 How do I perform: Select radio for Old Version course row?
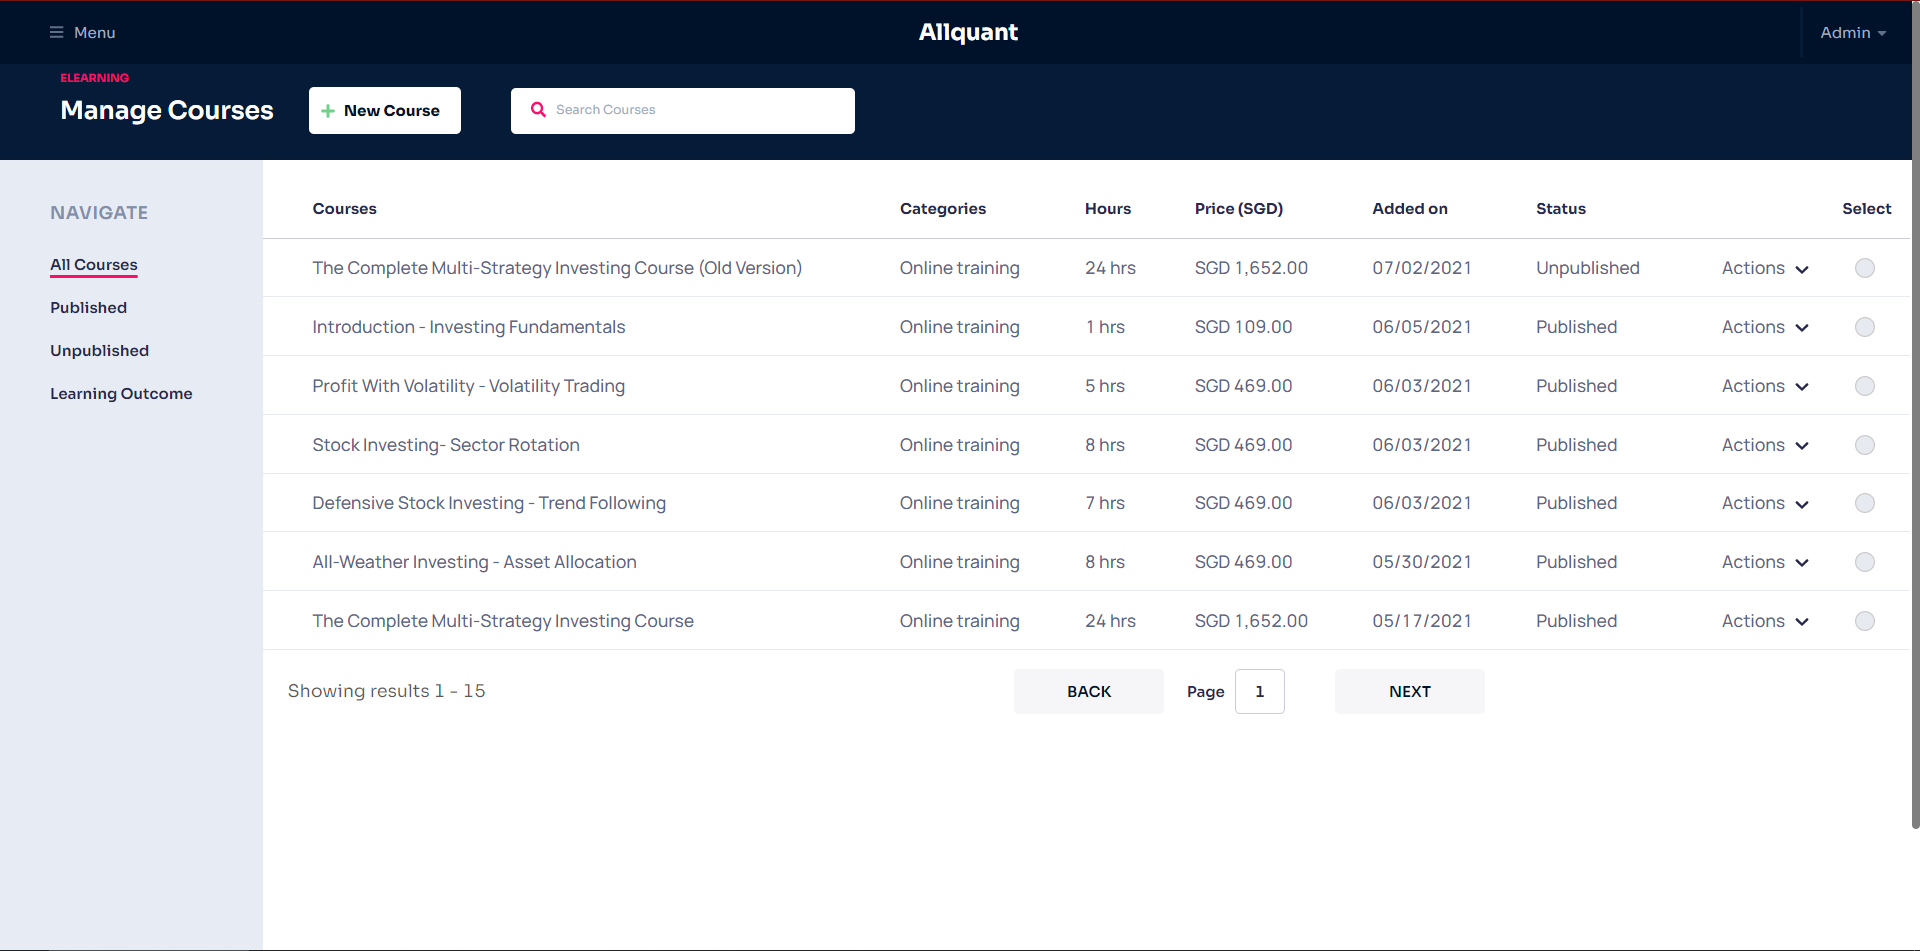[1865, 268]
